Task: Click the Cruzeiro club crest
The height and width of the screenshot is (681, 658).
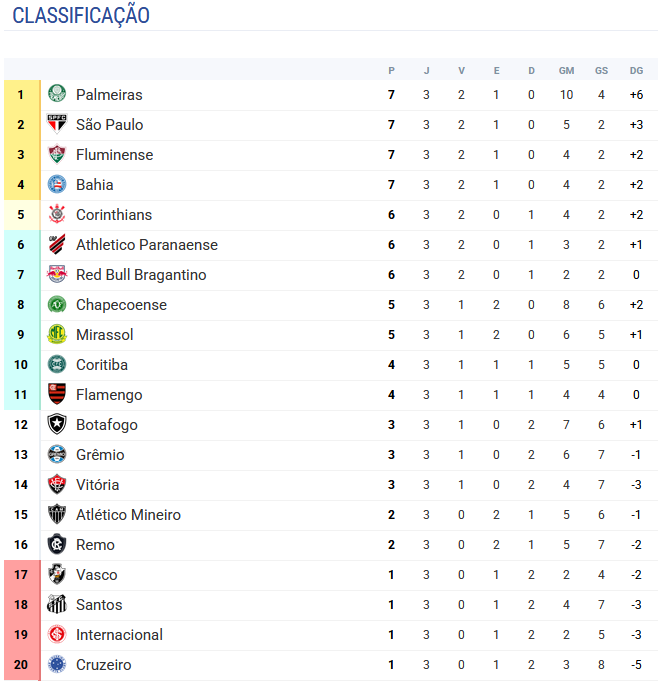Action: pyautogui.click(x=57, y=664)
